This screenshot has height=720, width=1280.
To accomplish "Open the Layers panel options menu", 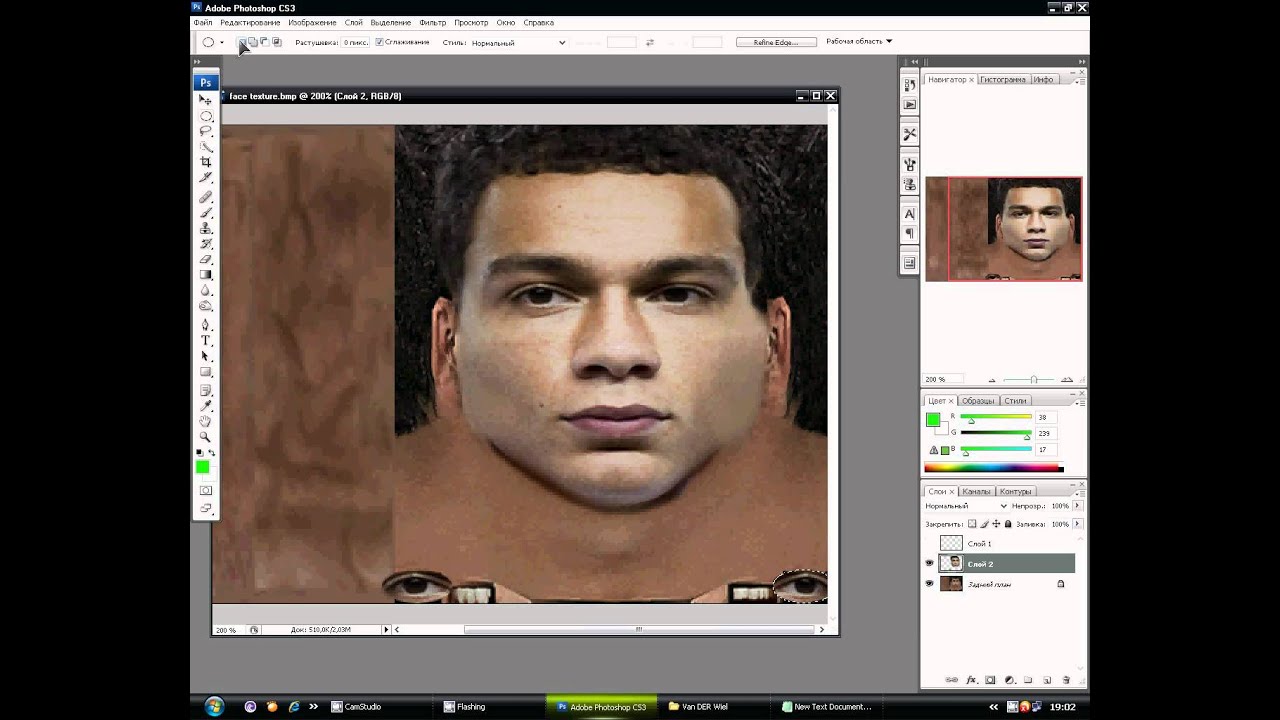I will [1078, 492].
